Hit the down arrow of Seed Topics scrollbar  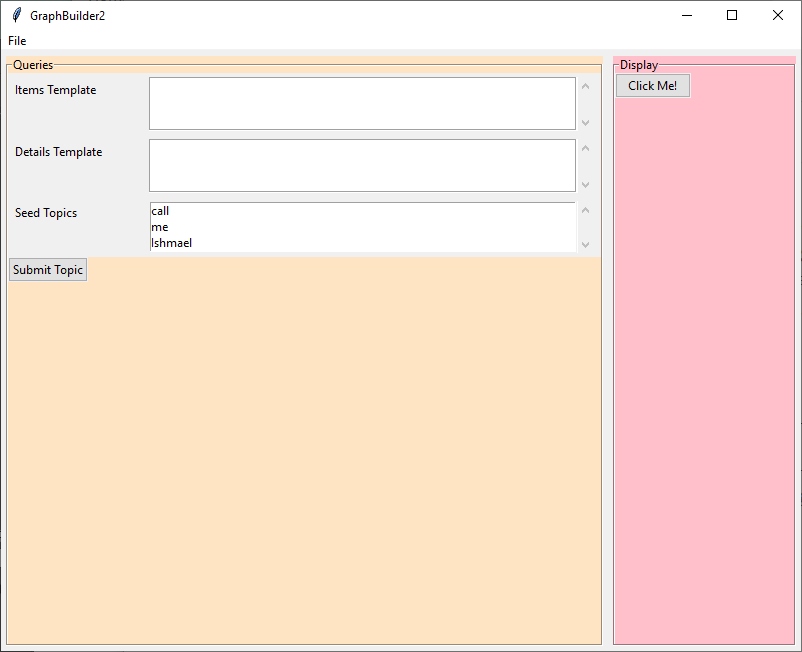pos(586,244)
